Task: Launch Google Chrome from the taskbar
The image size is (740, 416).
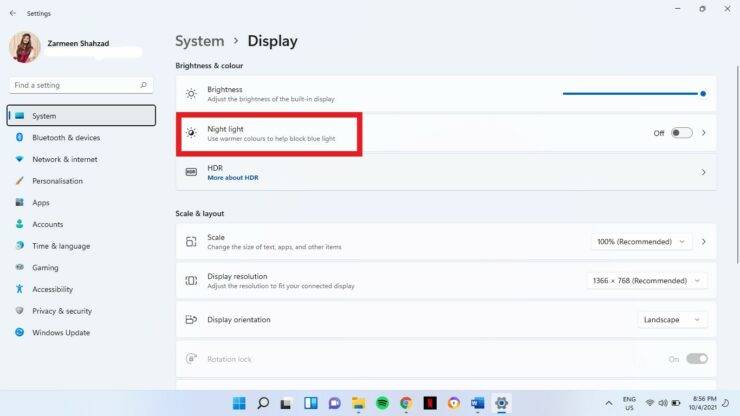Action: pyautogui.click(x=406, y=403)
